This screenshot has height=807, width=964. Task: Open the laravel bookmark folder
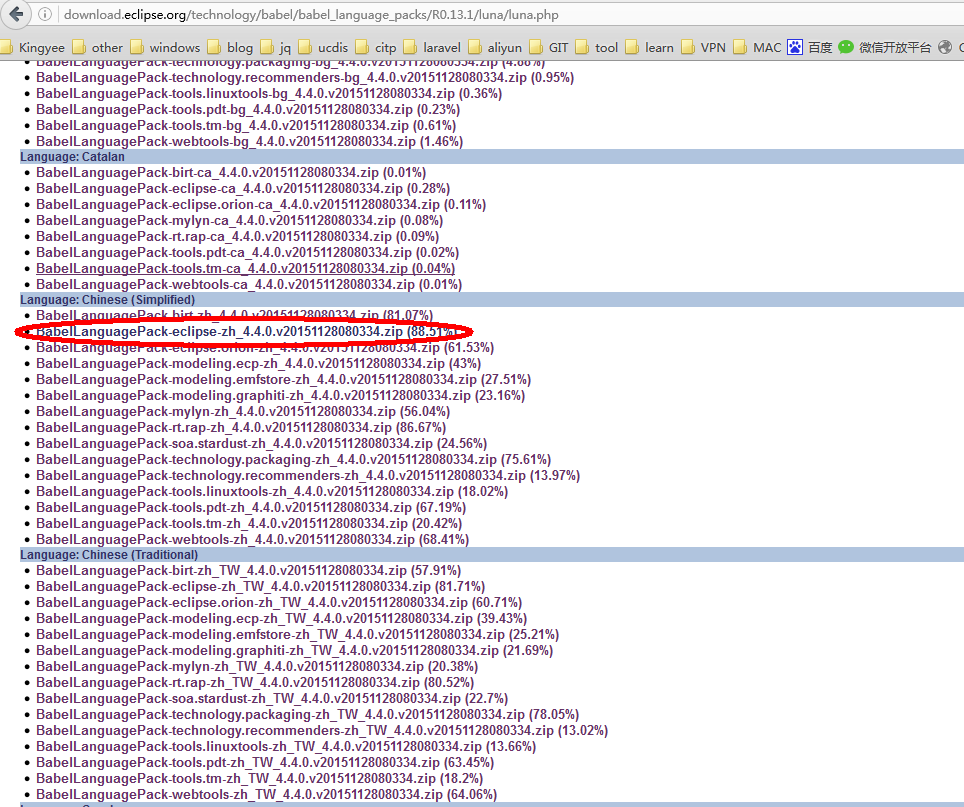click(x=432, y=47)
